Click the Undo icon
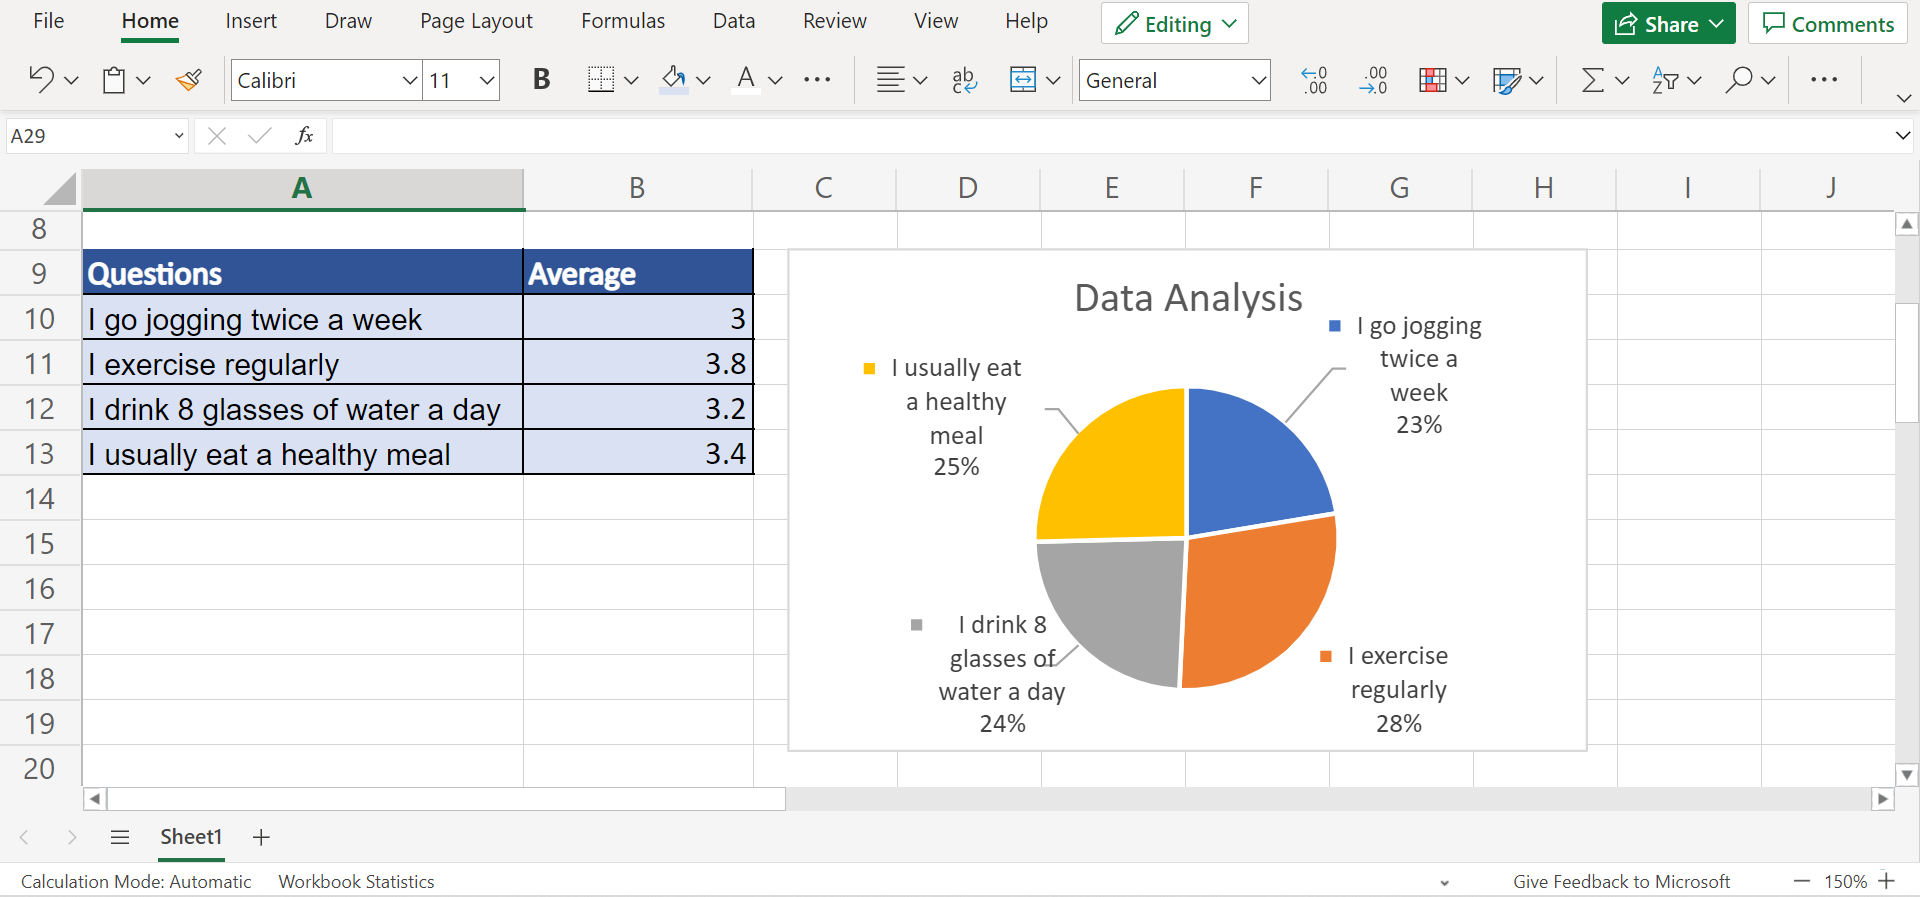Viewport: 1920px width, 897px height. coord(41,80)
